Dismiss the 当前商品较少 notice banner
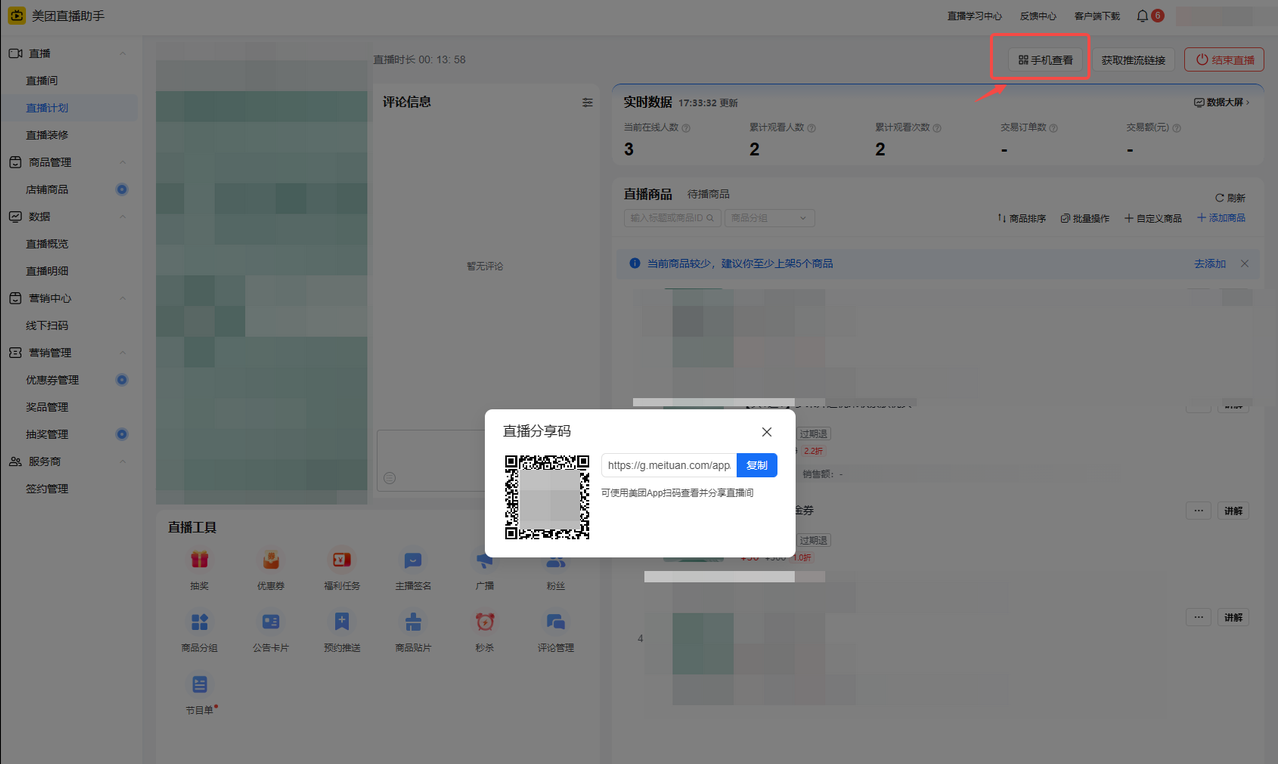The image size is (1278, 764). [x=1245, y=263]
